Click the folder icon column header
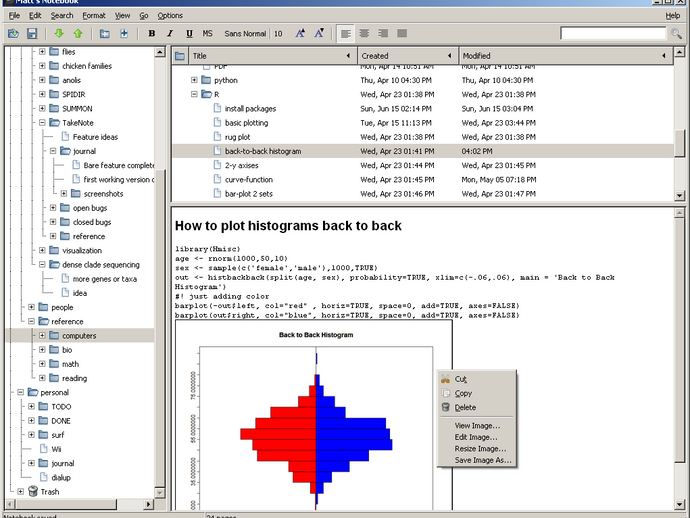This screenshot has height=518, width=690. tap(180, 56)
